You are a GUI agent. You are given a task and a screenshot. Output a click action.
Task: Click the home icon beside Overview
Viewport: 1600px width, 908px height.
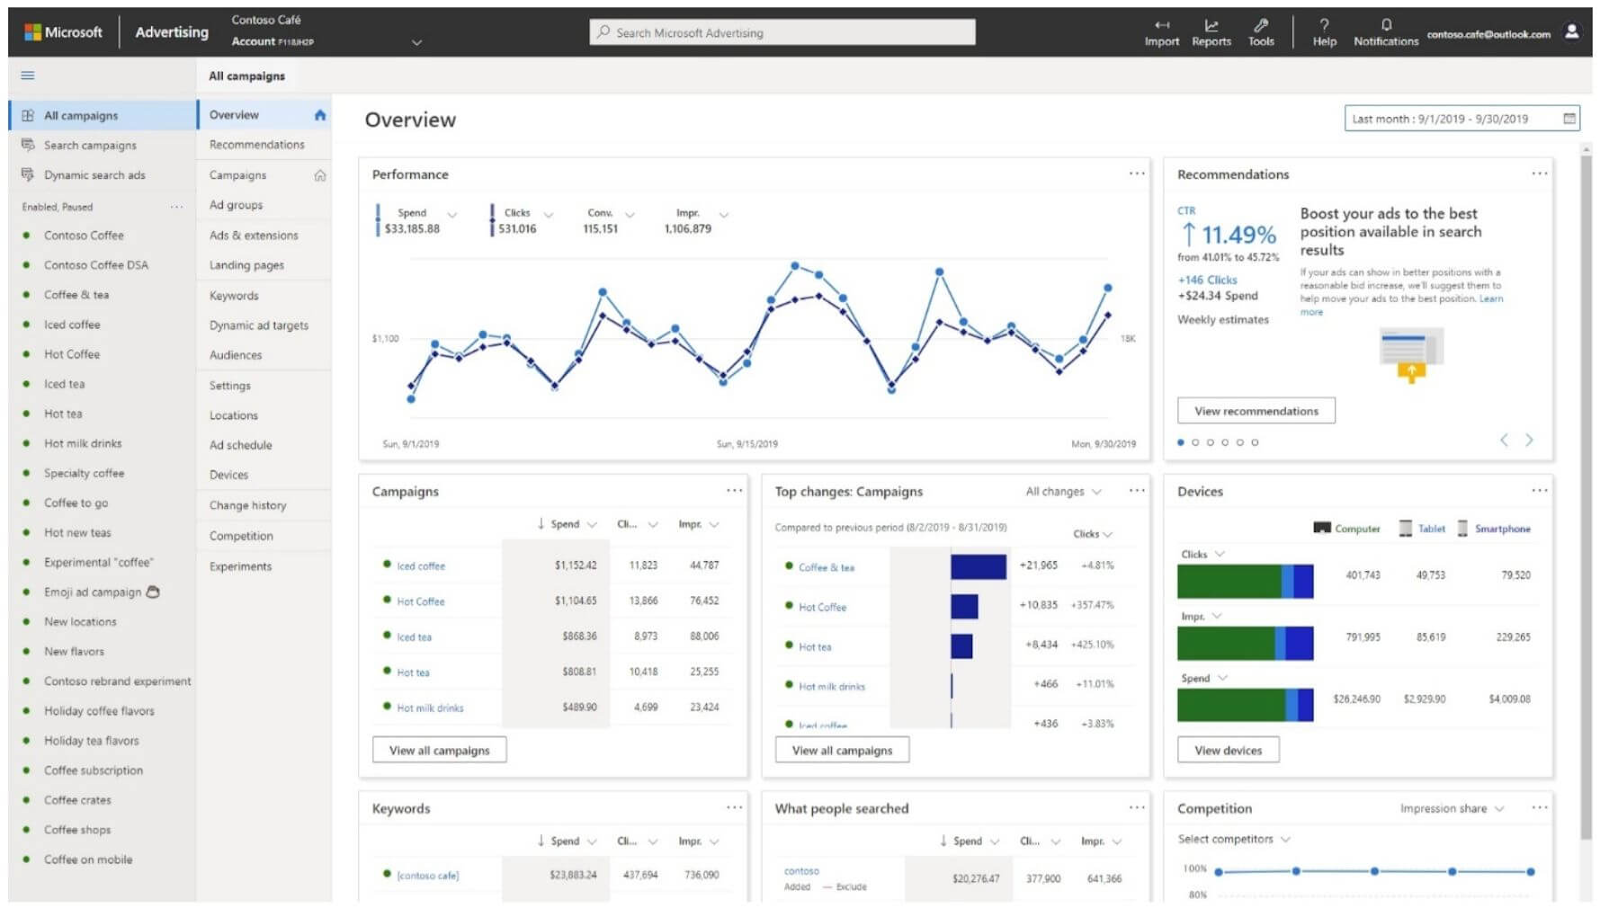(x=320, y=115)
